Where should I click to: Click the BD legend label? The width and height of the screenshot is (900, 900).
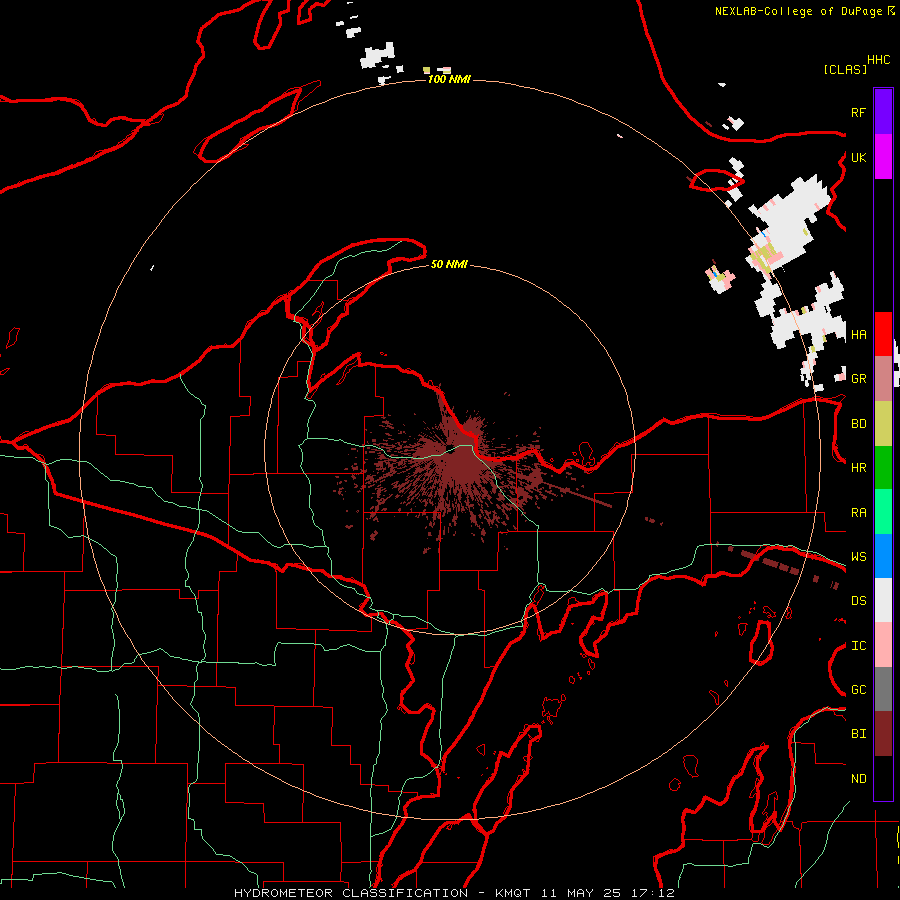click(859, 424)
